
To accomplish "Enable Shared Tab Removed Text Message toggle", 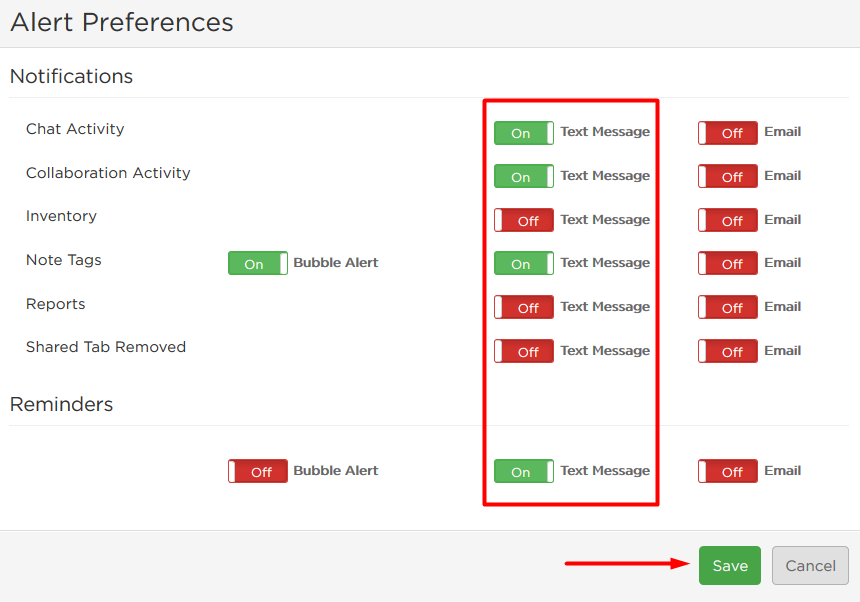I will click(x=524, y=351).
